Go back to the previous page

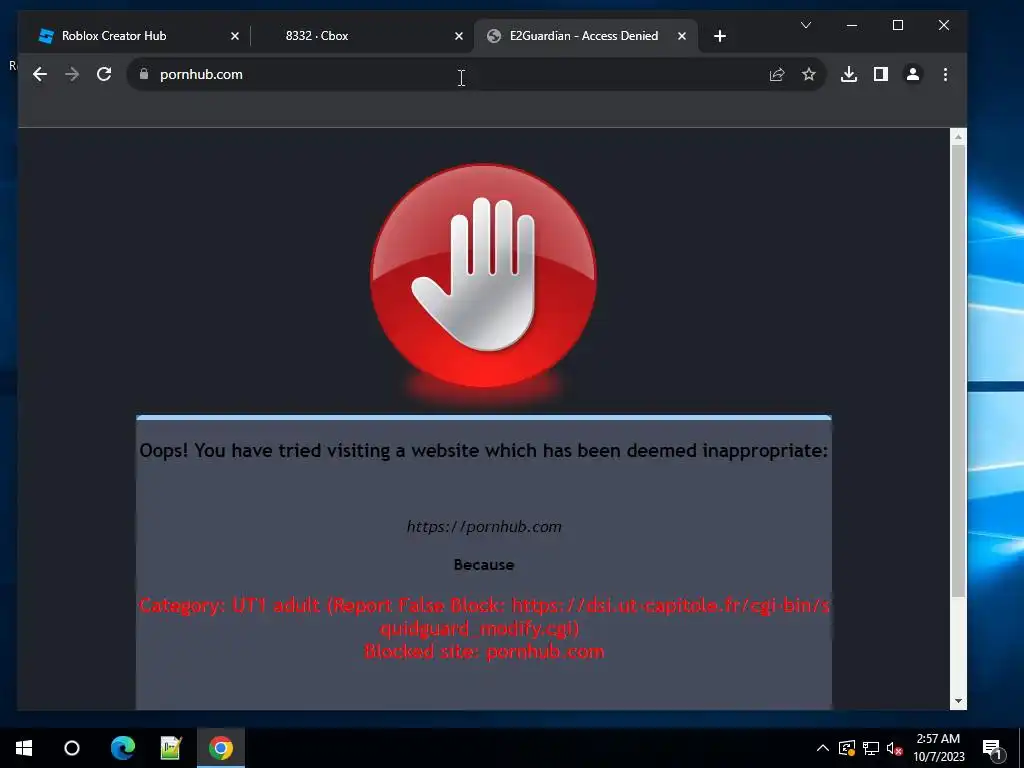click(x=40, y=74)
